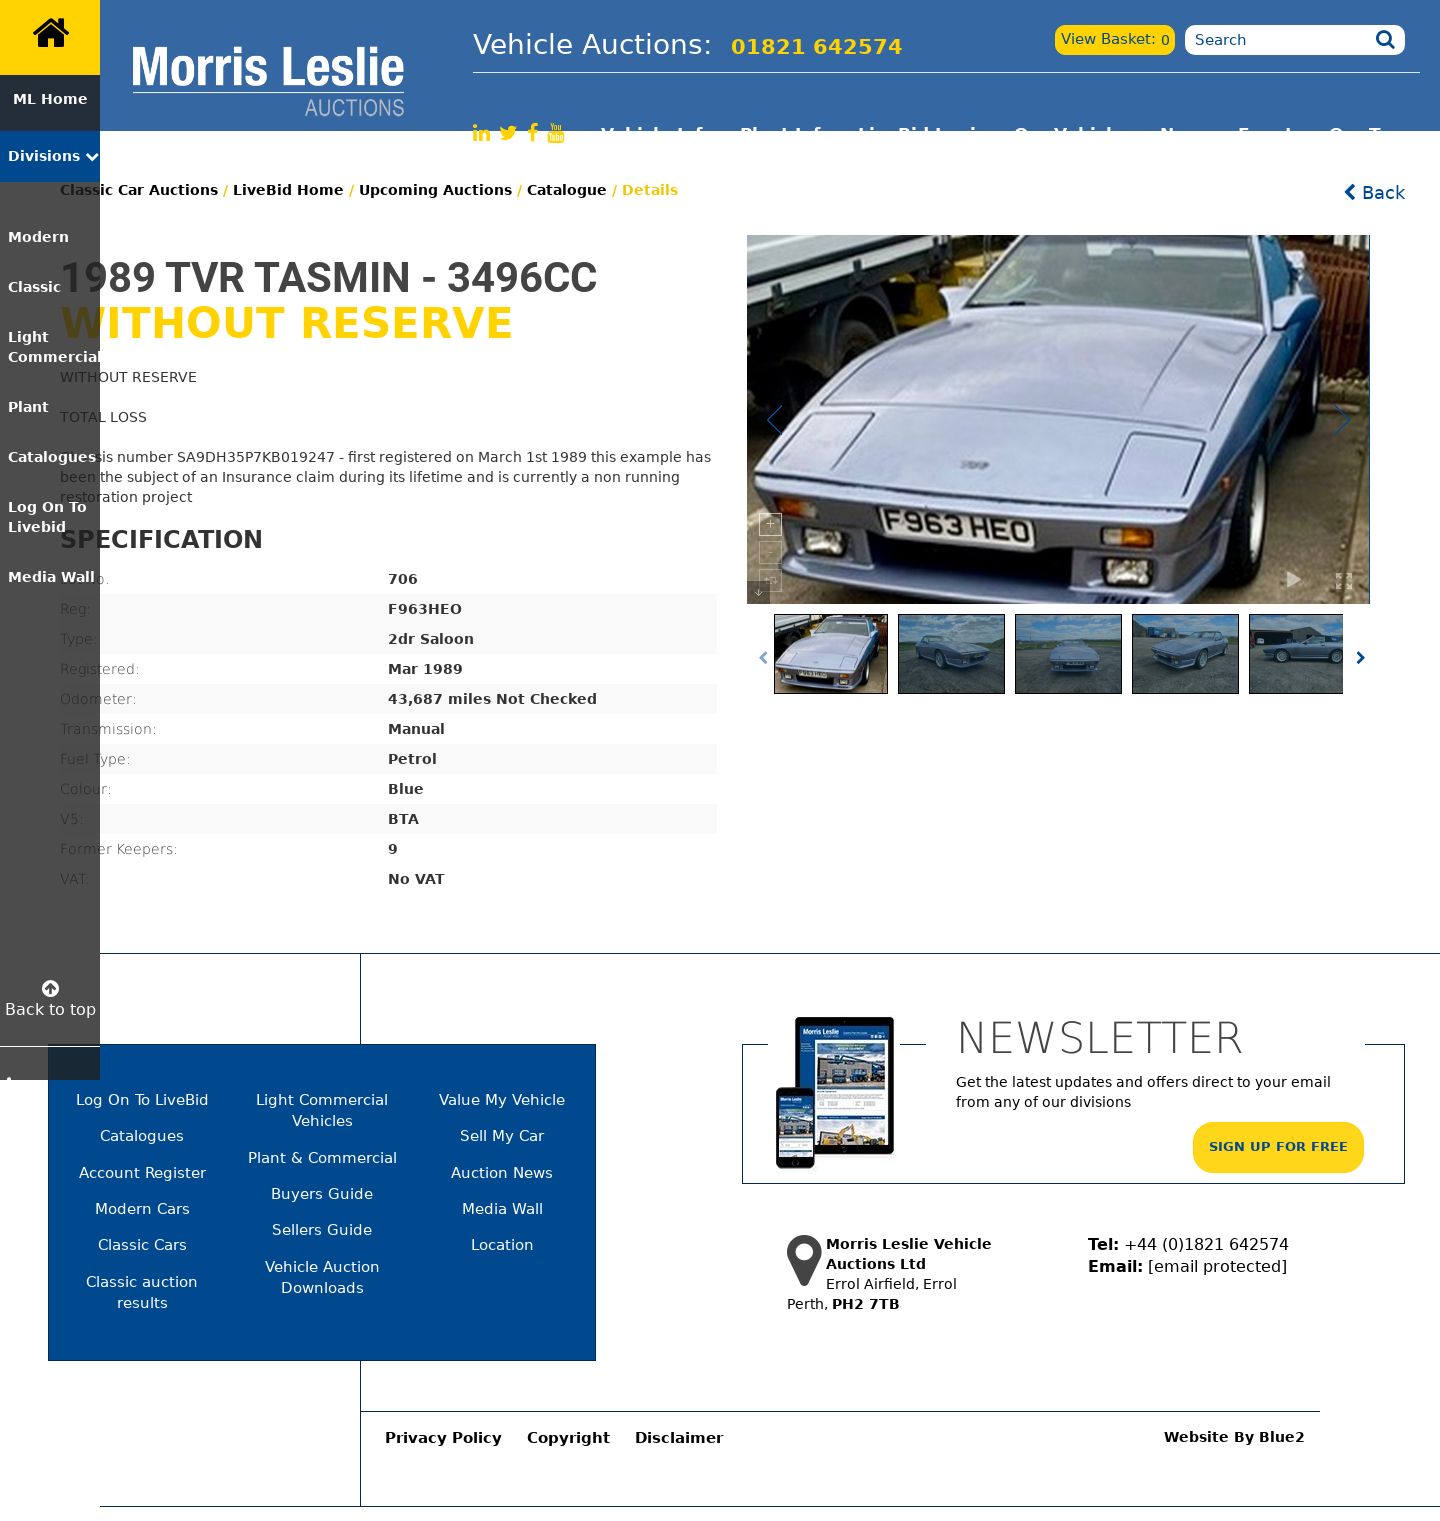
Task: Open footer Log On To LiveBid link
Action: click(x=142, y=1100)
